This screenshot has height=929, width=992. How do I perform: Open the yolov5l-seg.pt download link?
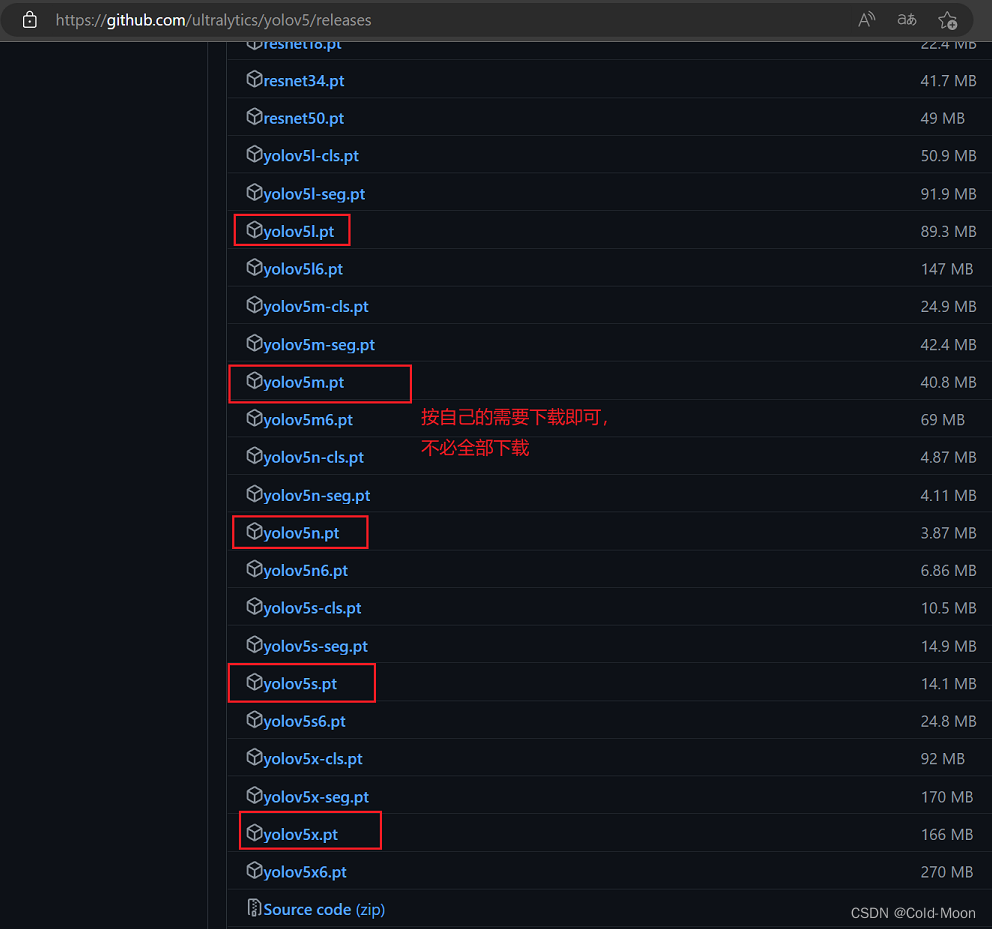point(314,194)
